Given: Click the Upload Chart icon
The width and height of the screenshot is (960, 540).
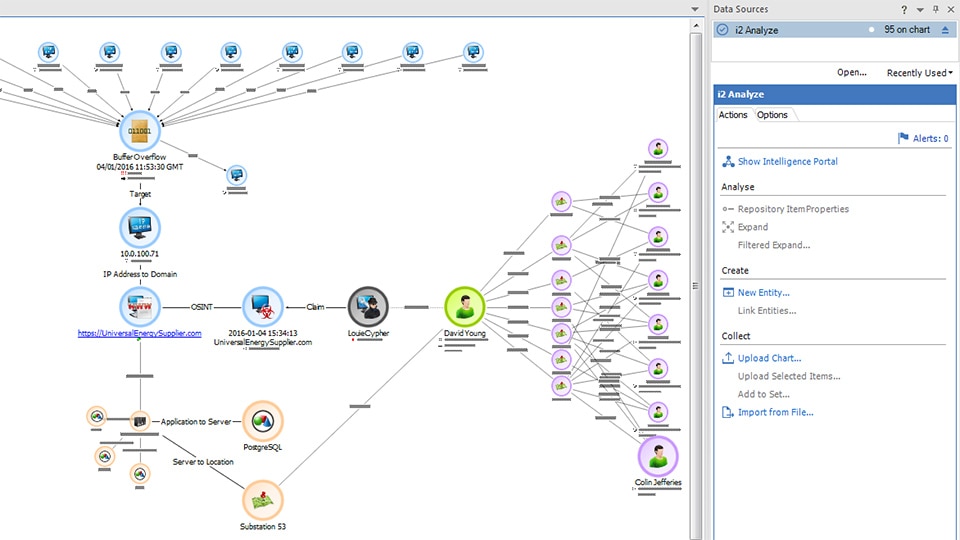Looking at the screenshot, I should [728, 358].
